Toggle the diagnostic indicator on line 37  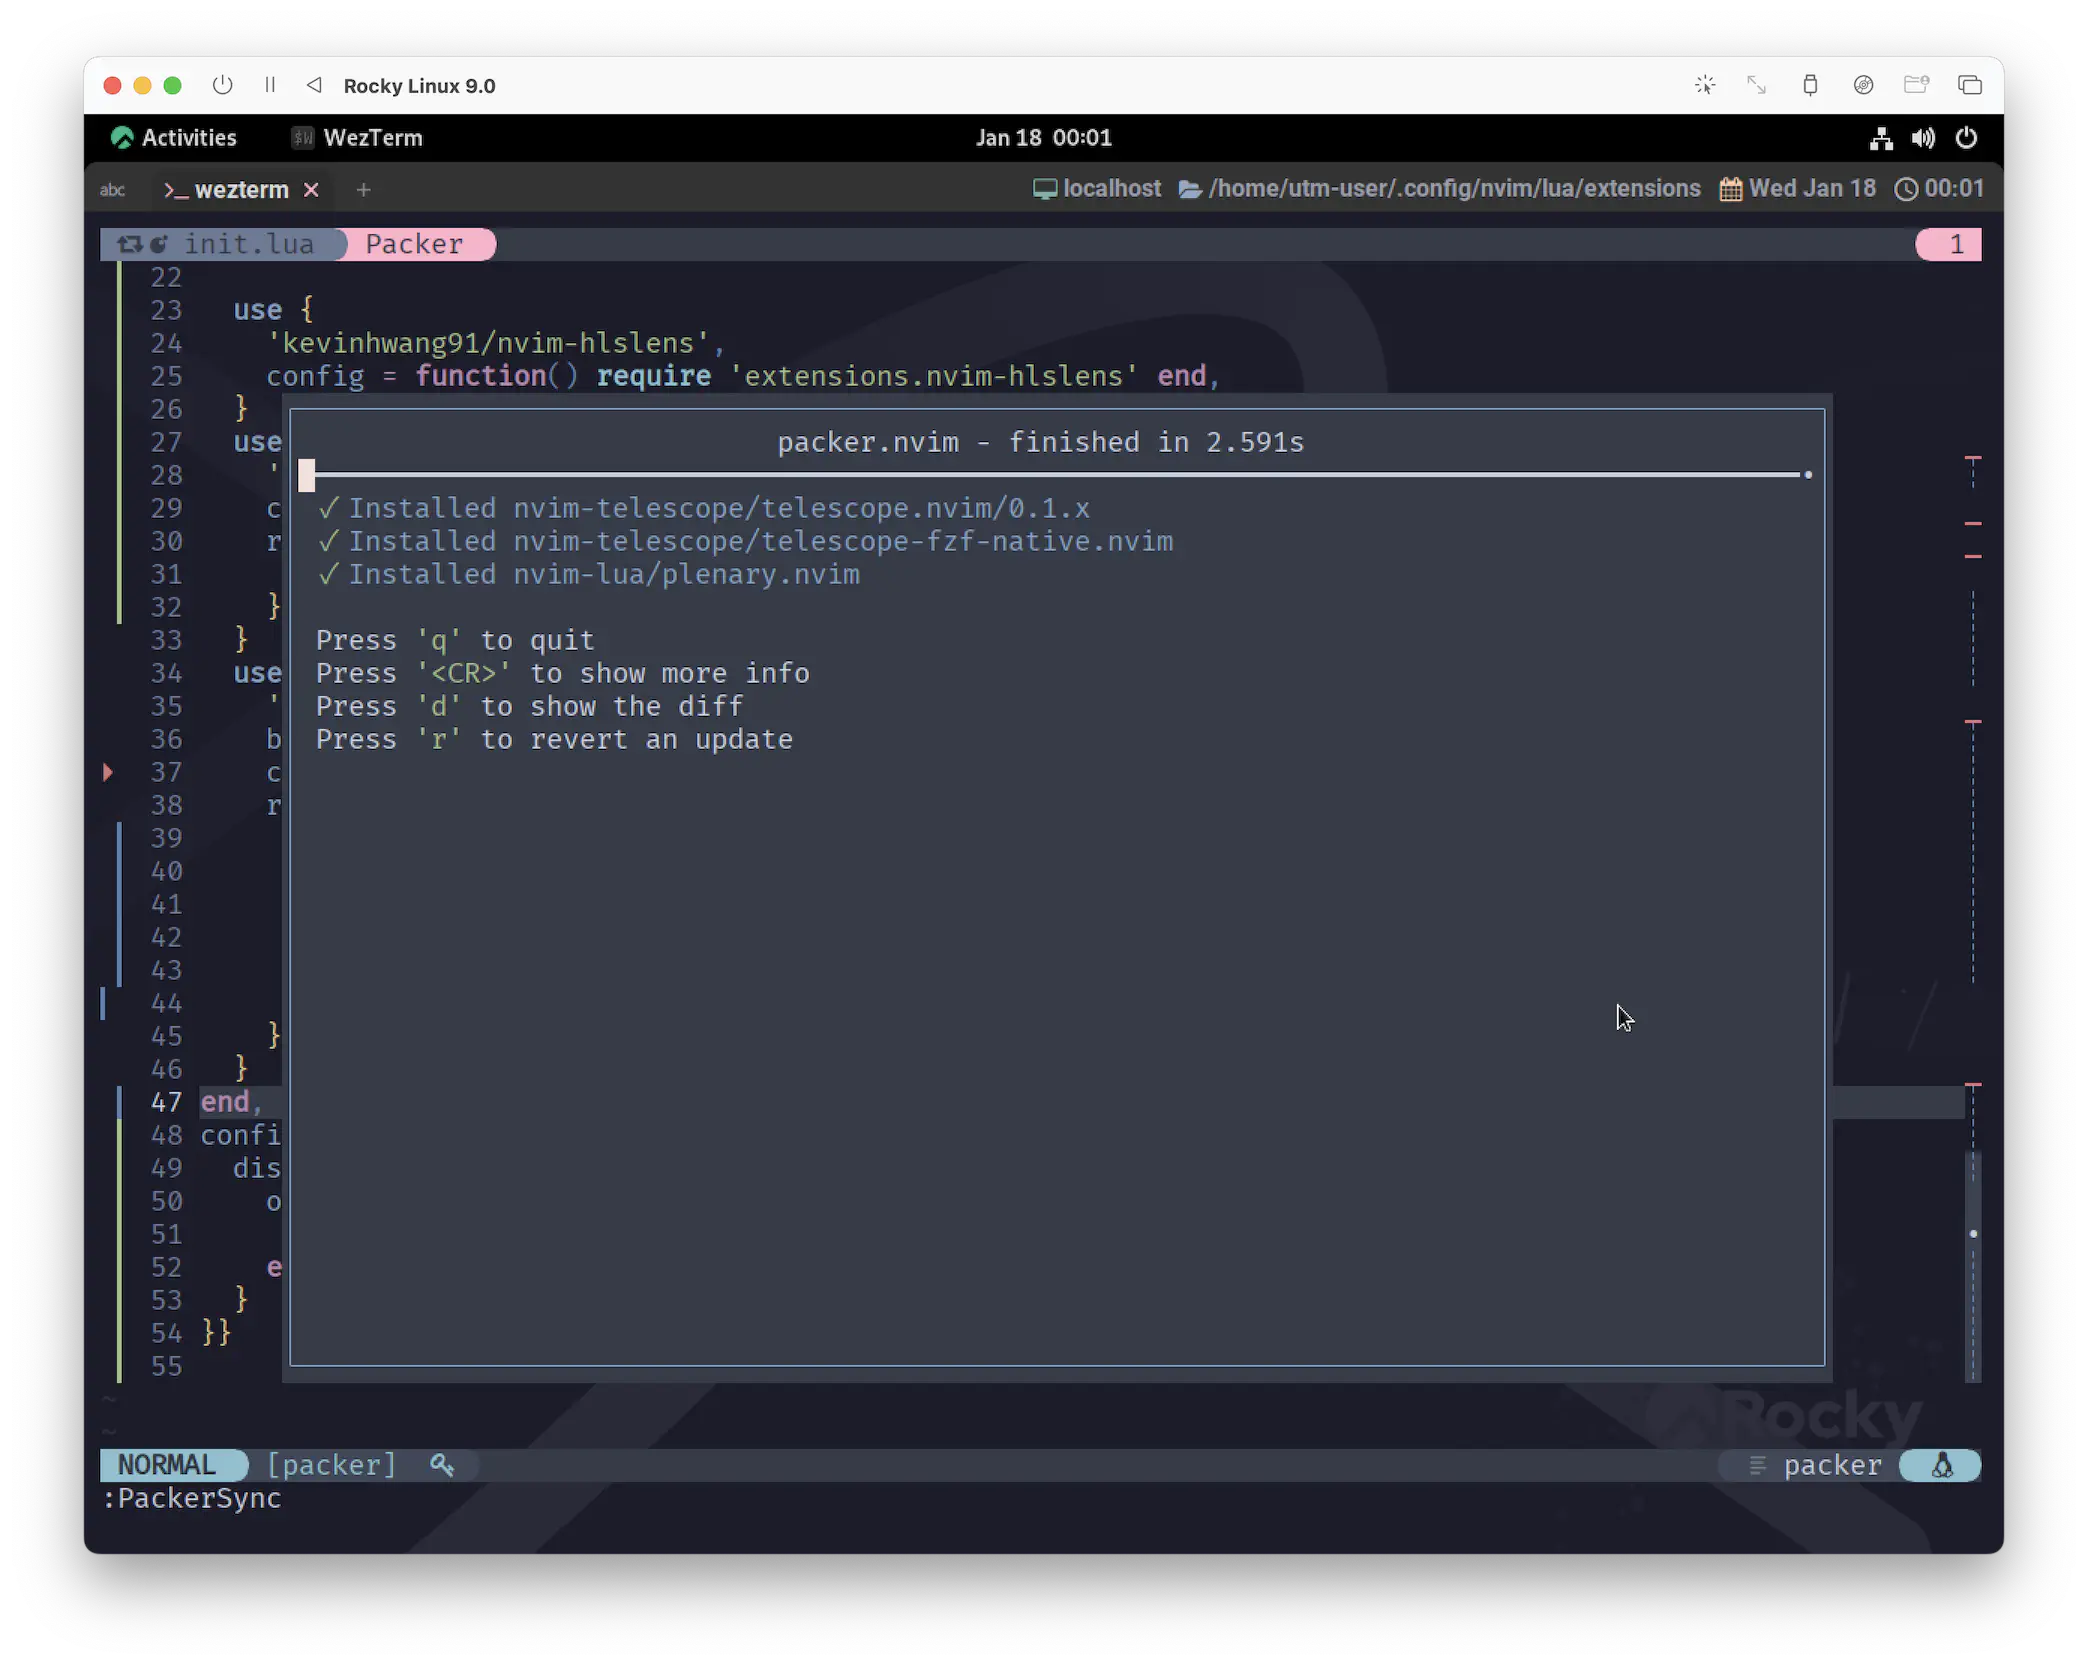click(107, 771)
